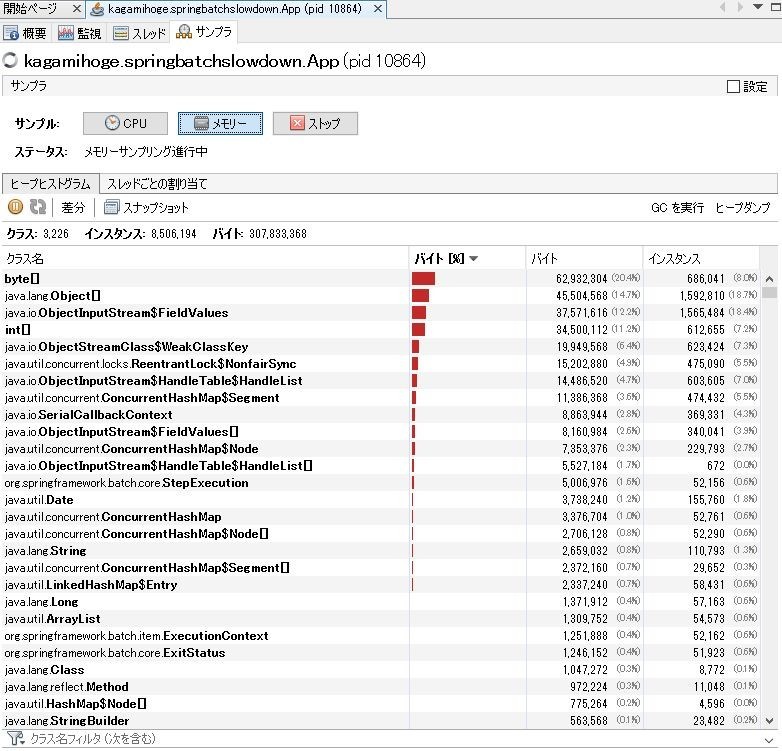The width and height of the screenshot is (782, 751).
Task: Close the 開始ページ tab
Action: [x=76, y=8]
